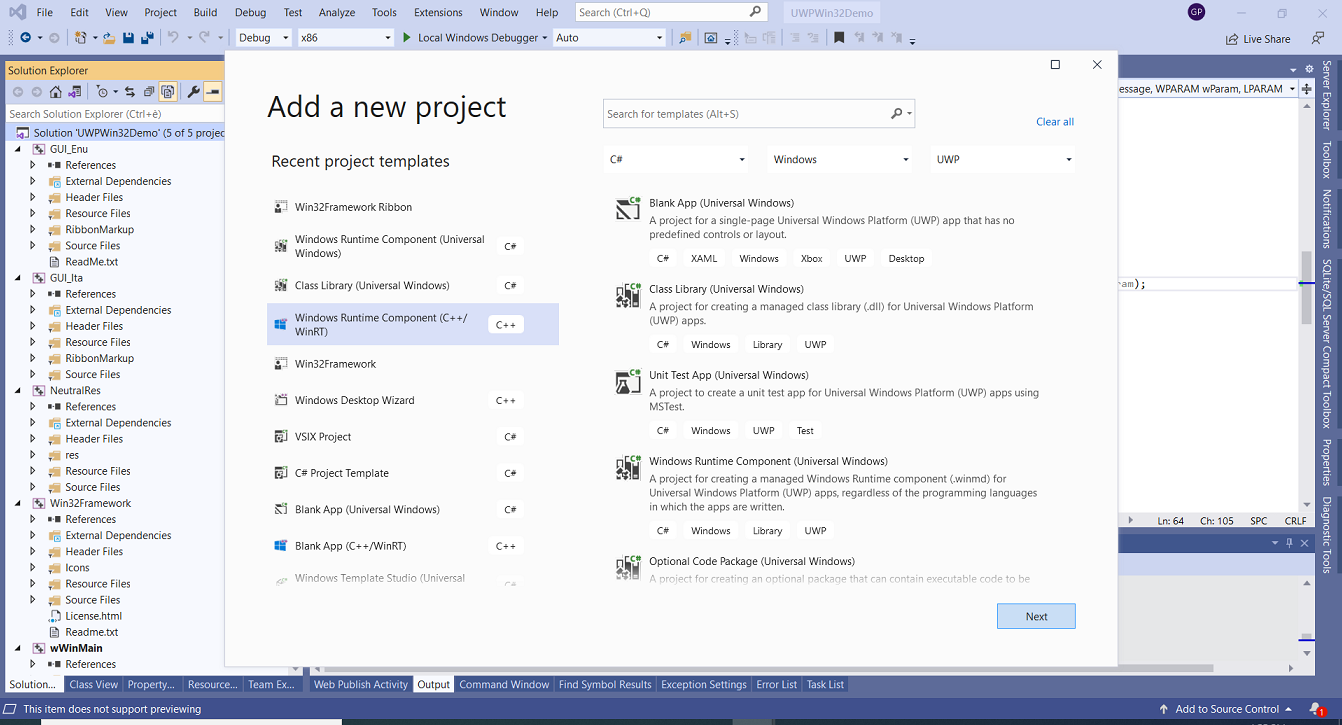This screenshot has height=725, width=1342.
Task: Click the Next button
Action: coord(1036,616)
